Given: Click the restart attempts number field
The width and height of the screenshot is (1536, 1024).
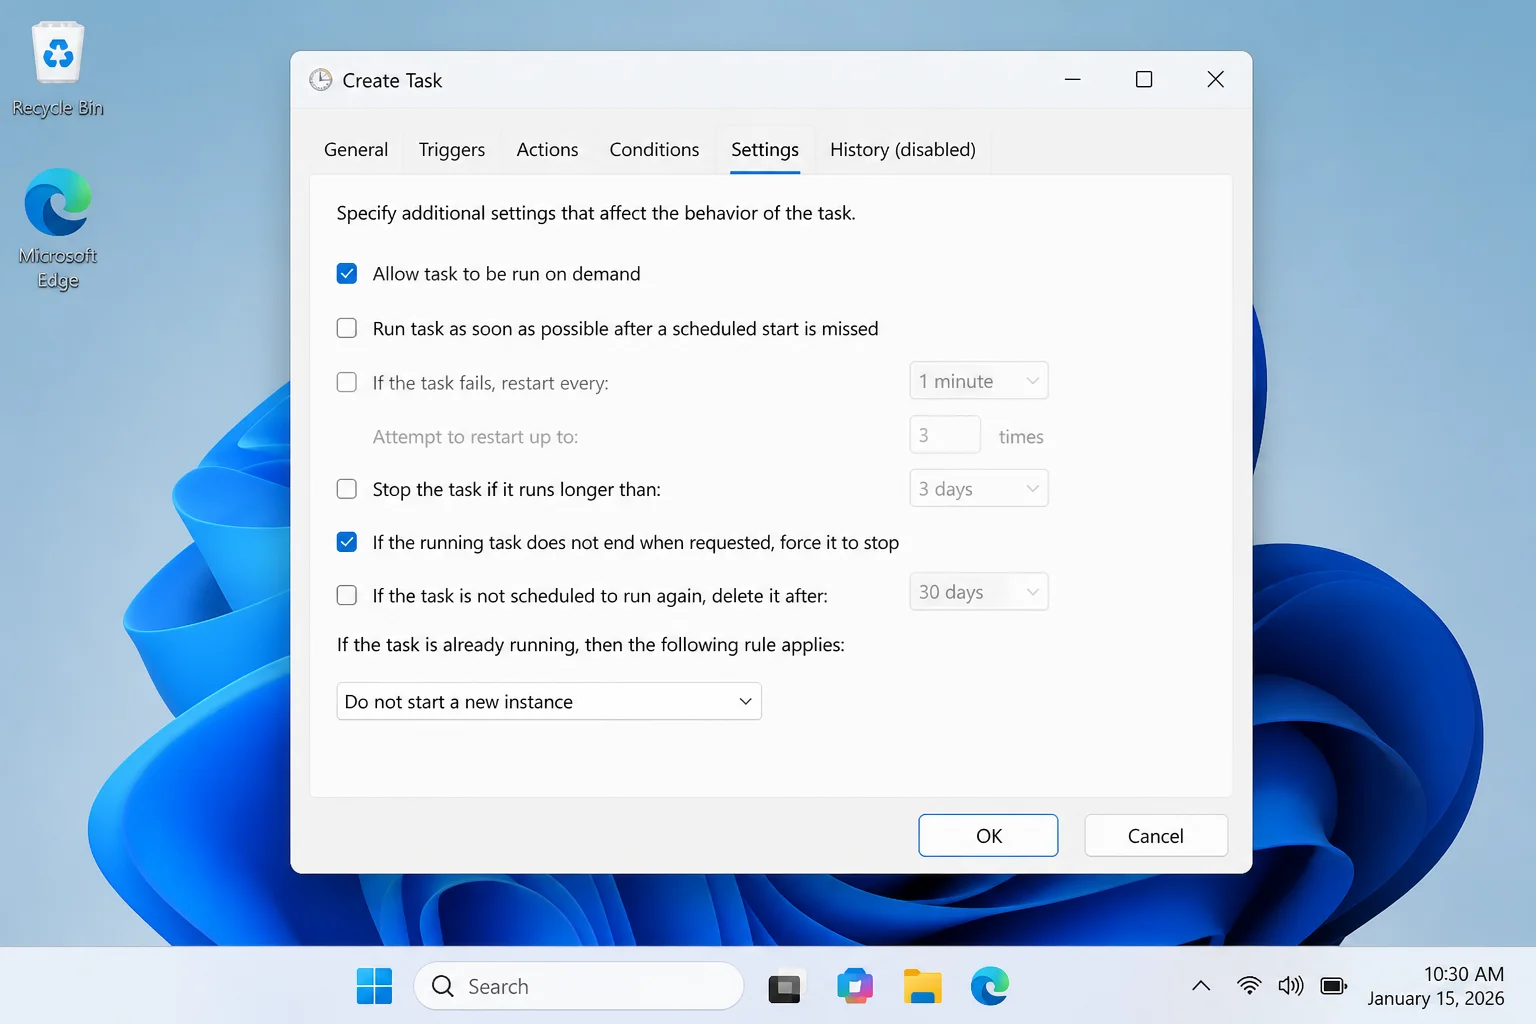Looking at the screenshot, I should tap(945, 435).
